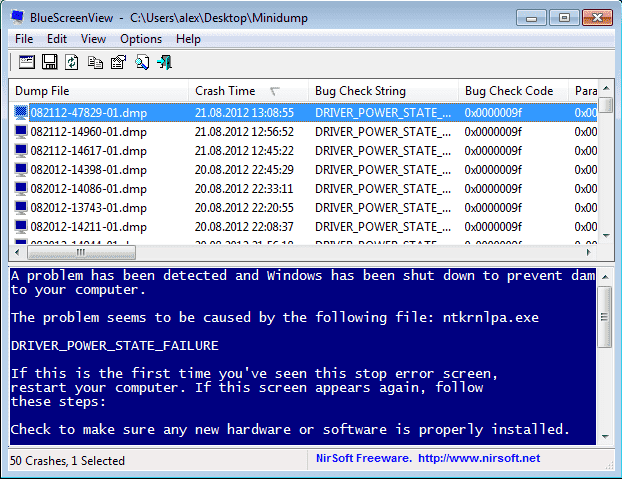Open the View menu
Viewport: 622px width, 479px height.
[x=93, y=39]
